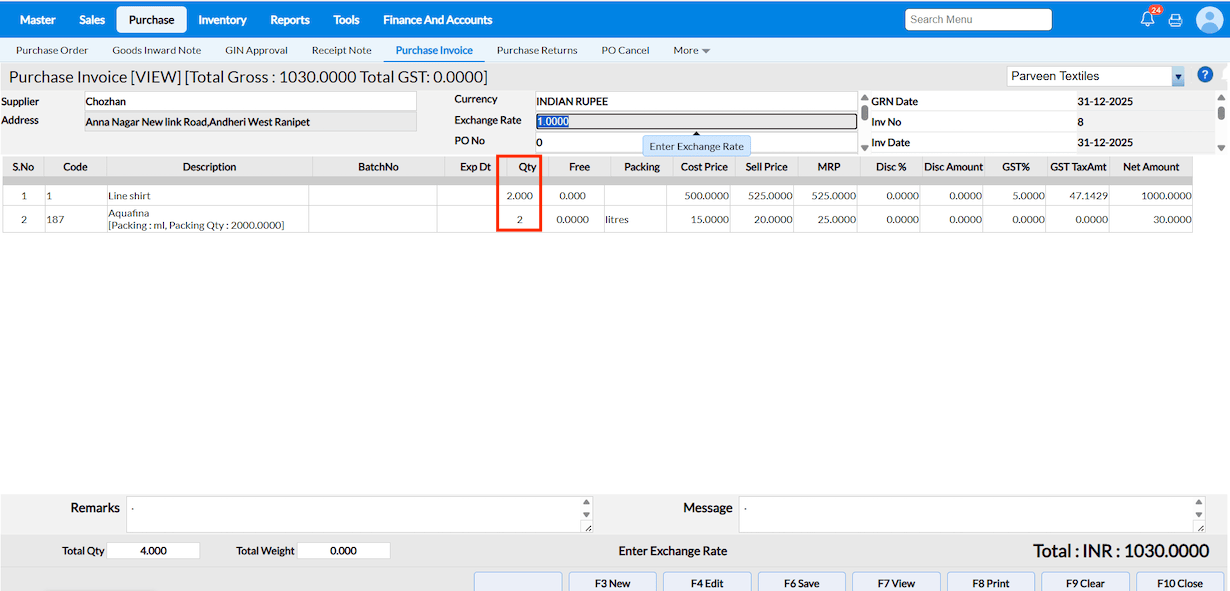Expand the Parveen Textiles company dropdown
This screenshot has width=1230, height=591.
click(x=1178, y=77)
